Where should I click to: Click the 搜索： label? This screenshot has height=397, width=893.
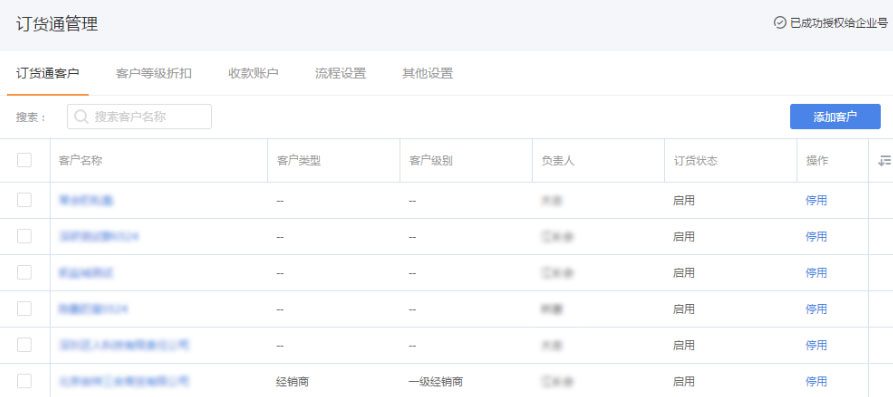[31, 117]
